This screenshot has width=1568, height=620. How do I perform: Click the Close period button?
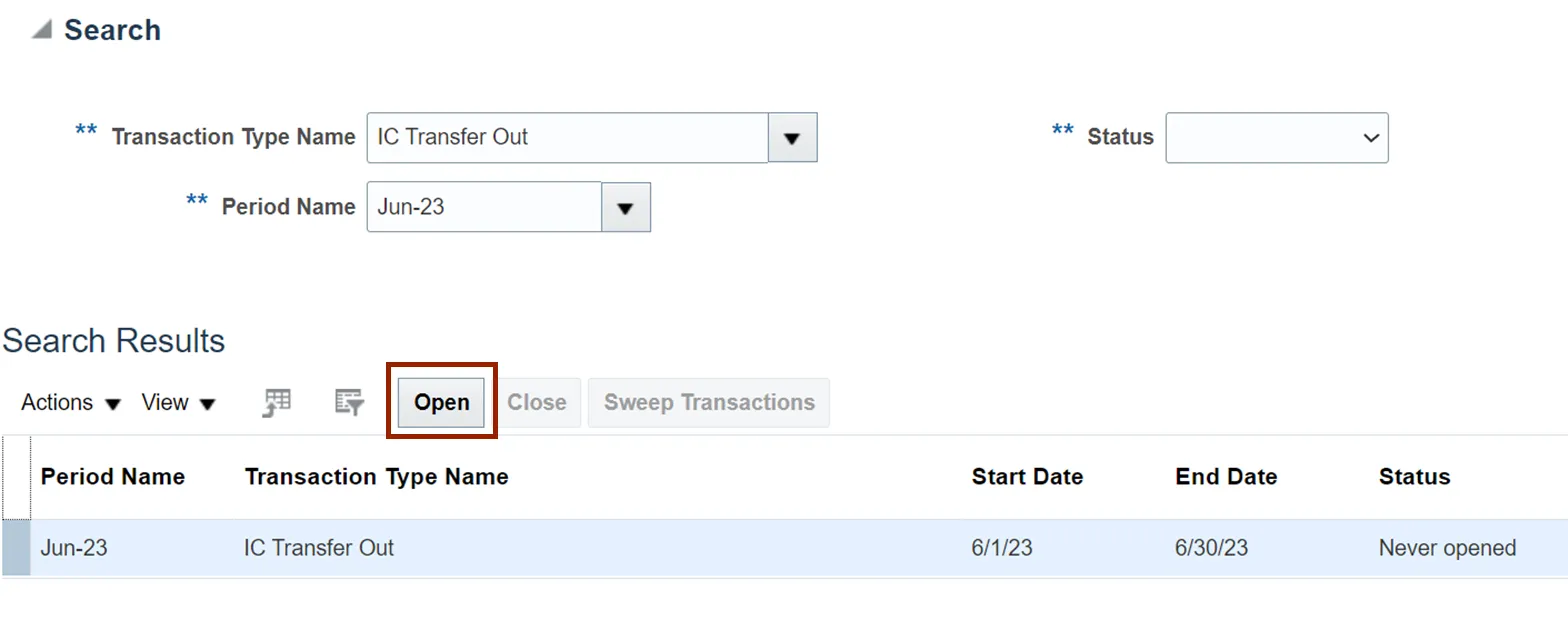(537, 402)
